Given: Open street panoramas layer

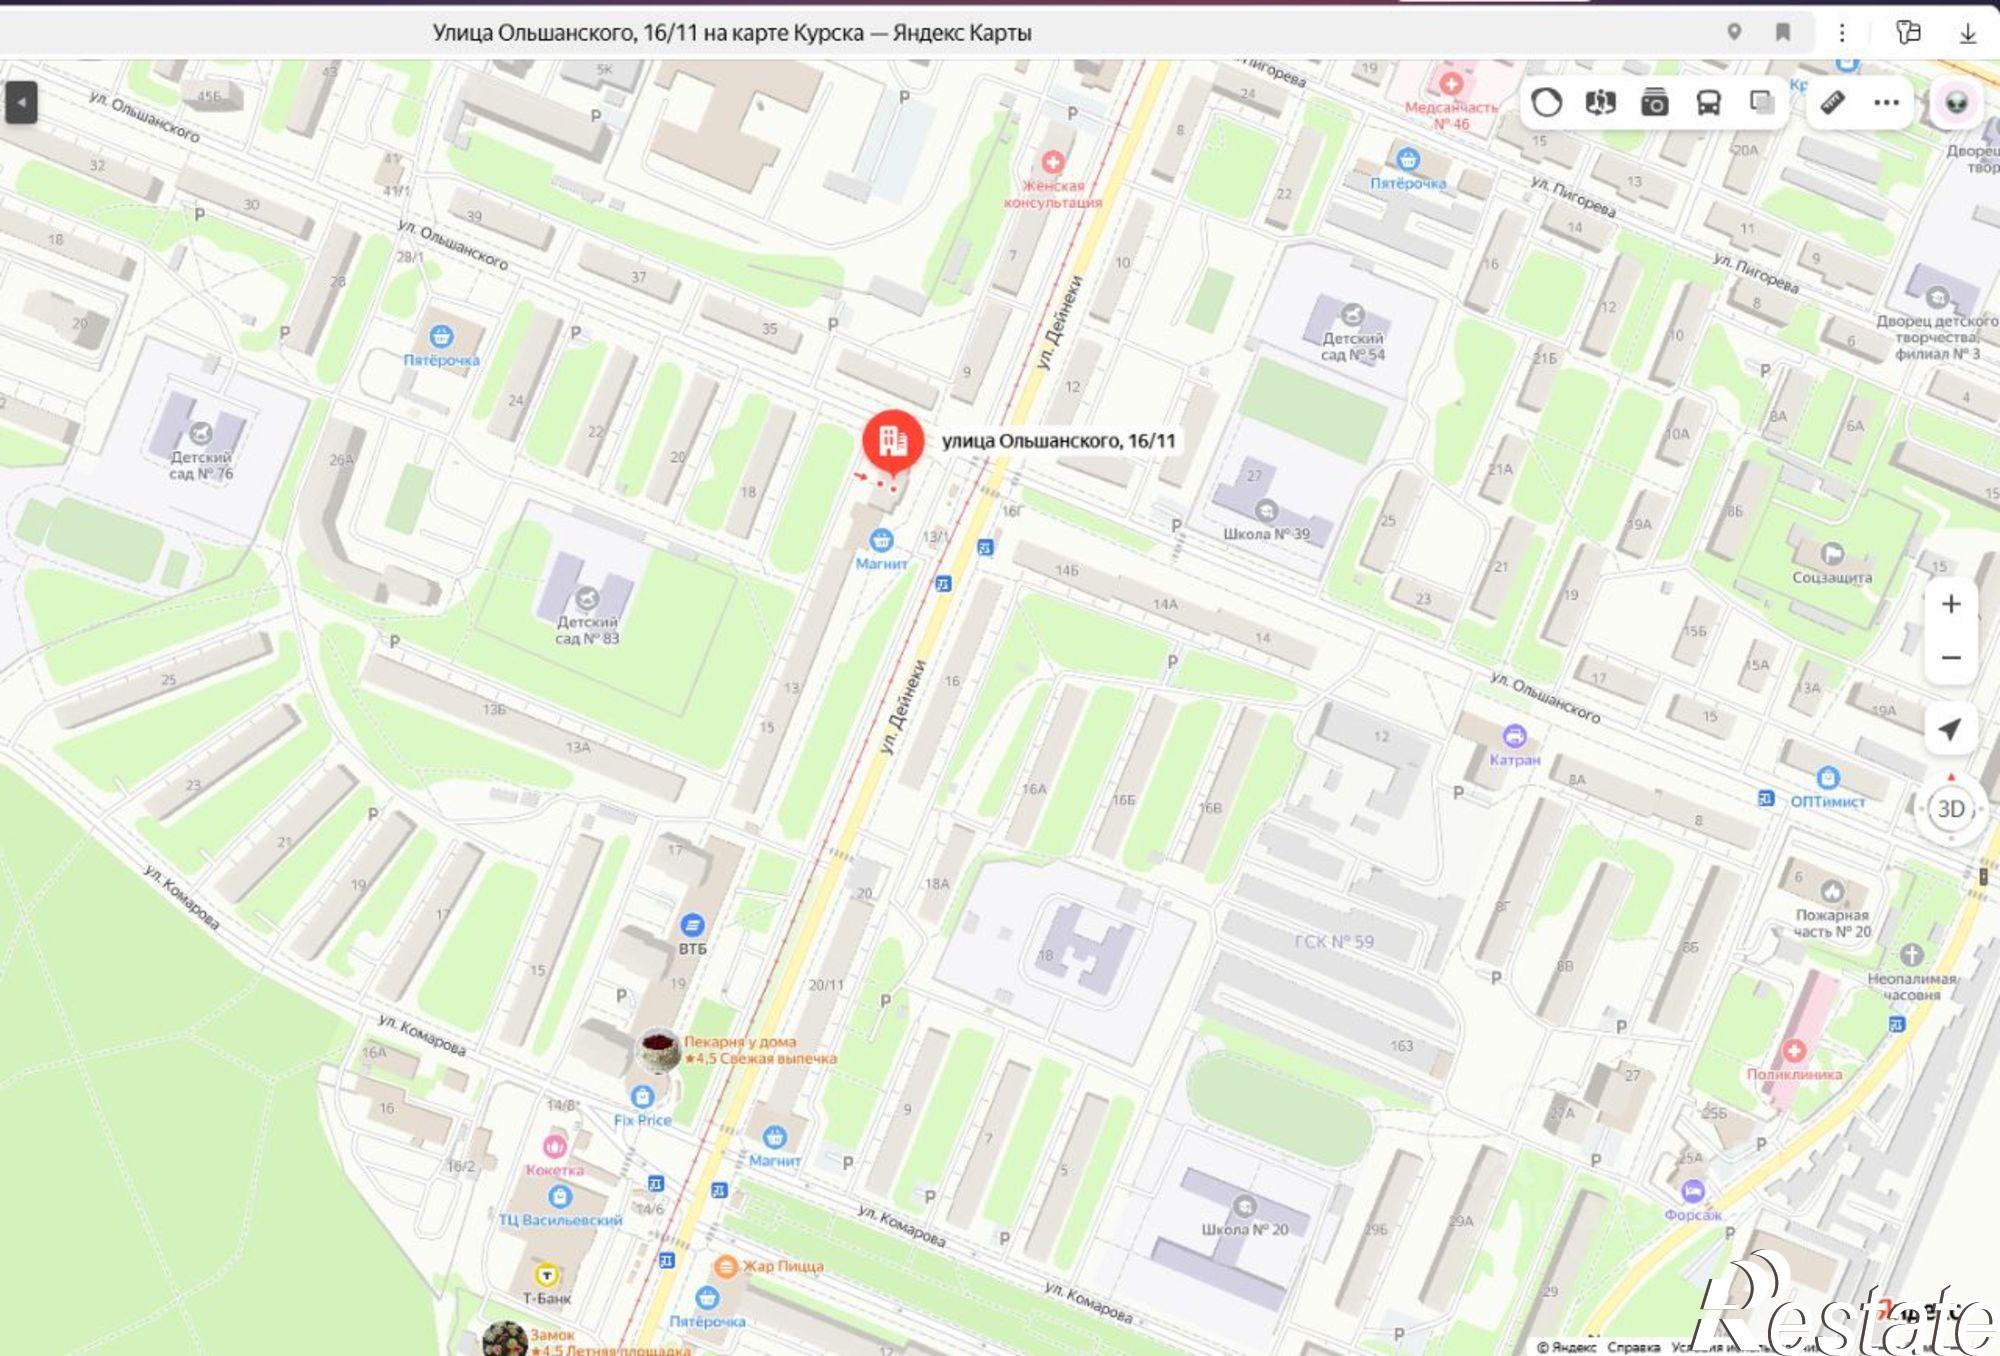Looking at the screenshot, I should (x=1600, y=103).
